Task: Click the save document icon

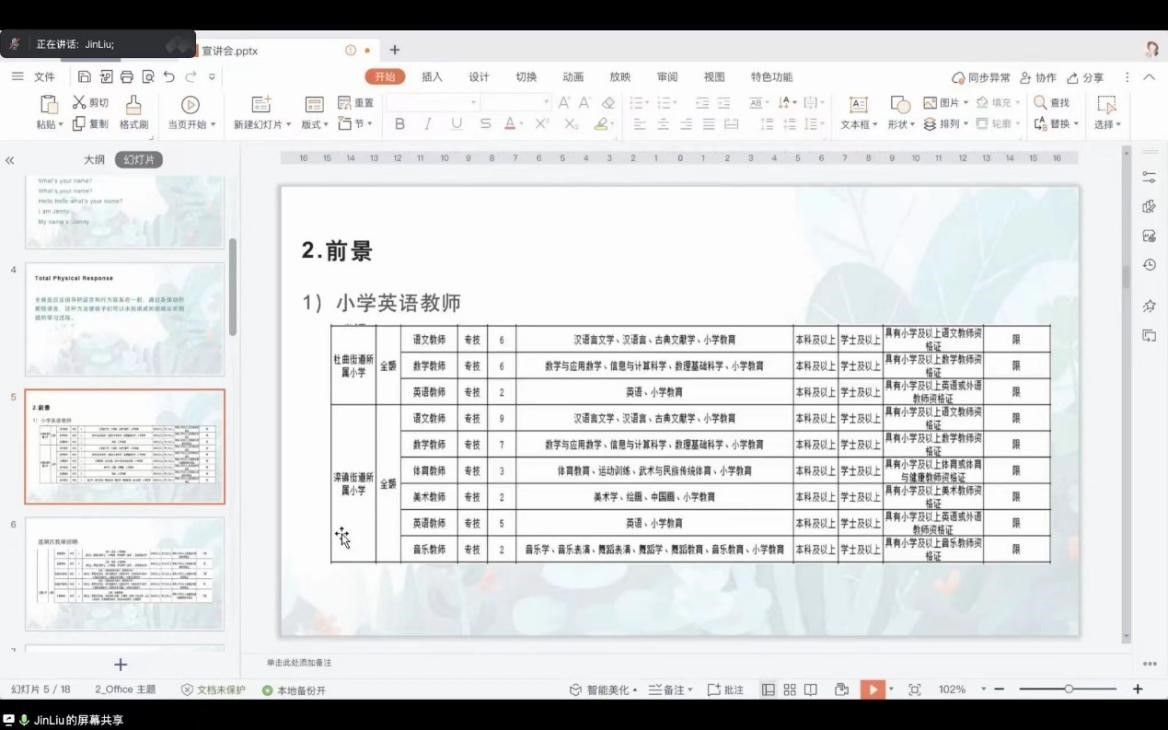Action: (84, 77)
